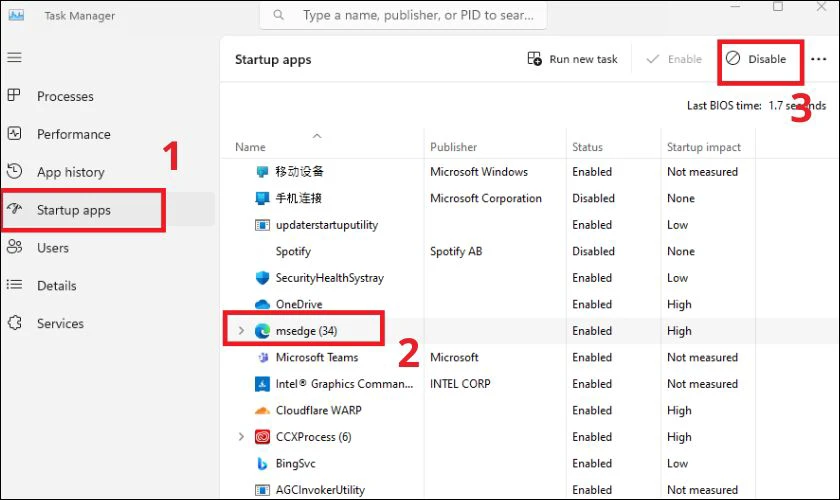
Task: Click the msedge browser icon
Action: click(262, 331)
